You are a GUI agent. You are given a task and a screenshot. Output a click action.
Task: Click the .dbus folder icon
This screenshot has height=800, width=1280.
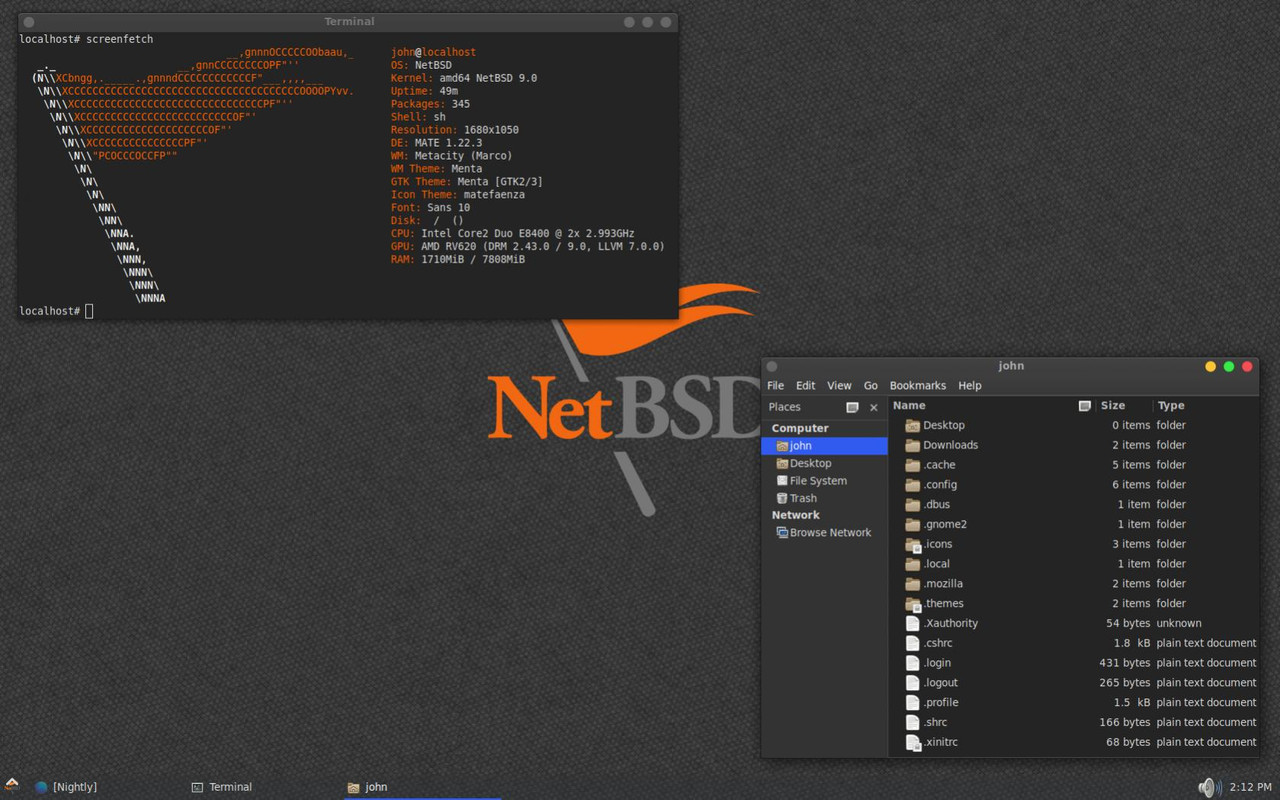912,505
